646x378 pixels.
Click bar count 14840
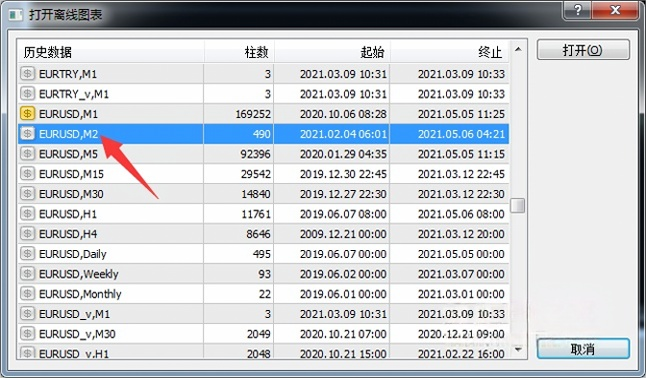coord(256,194)
